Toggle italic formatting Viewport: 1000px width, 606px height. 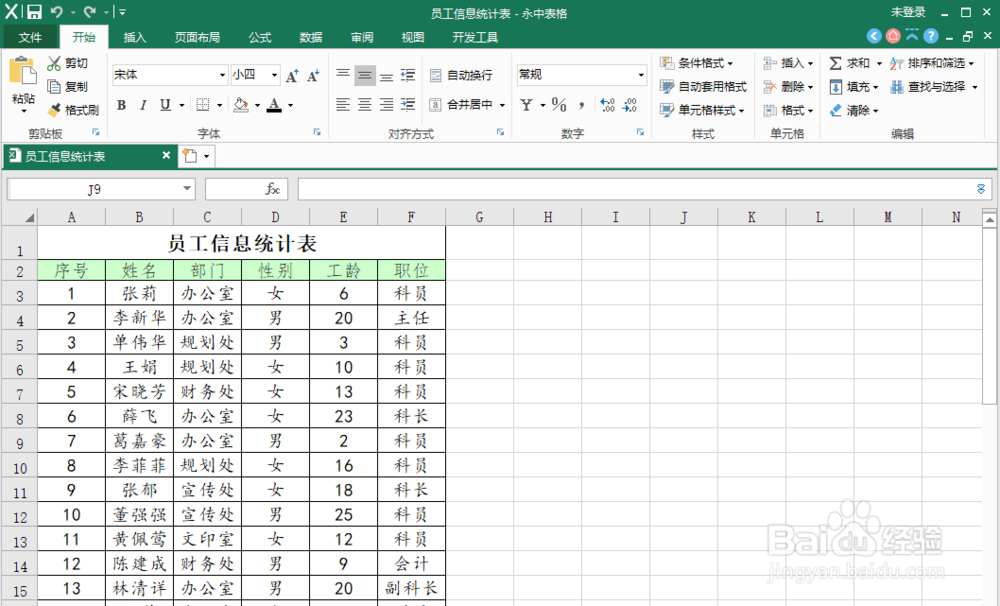click(143, 104)
